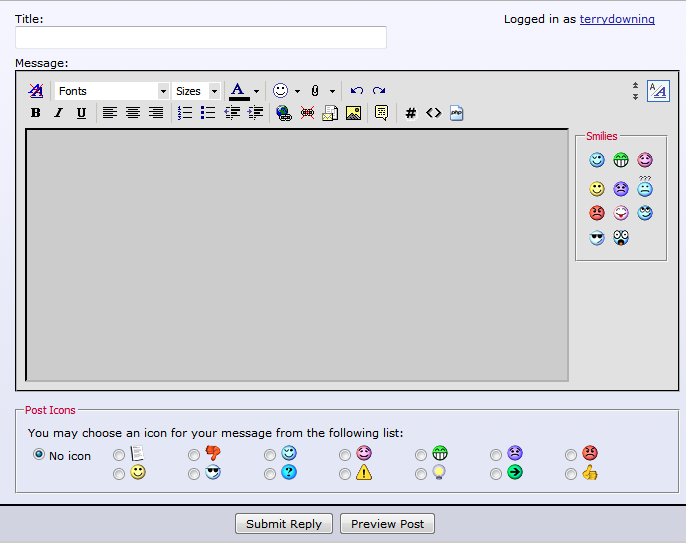Increase indent of text

coord(255,113)
